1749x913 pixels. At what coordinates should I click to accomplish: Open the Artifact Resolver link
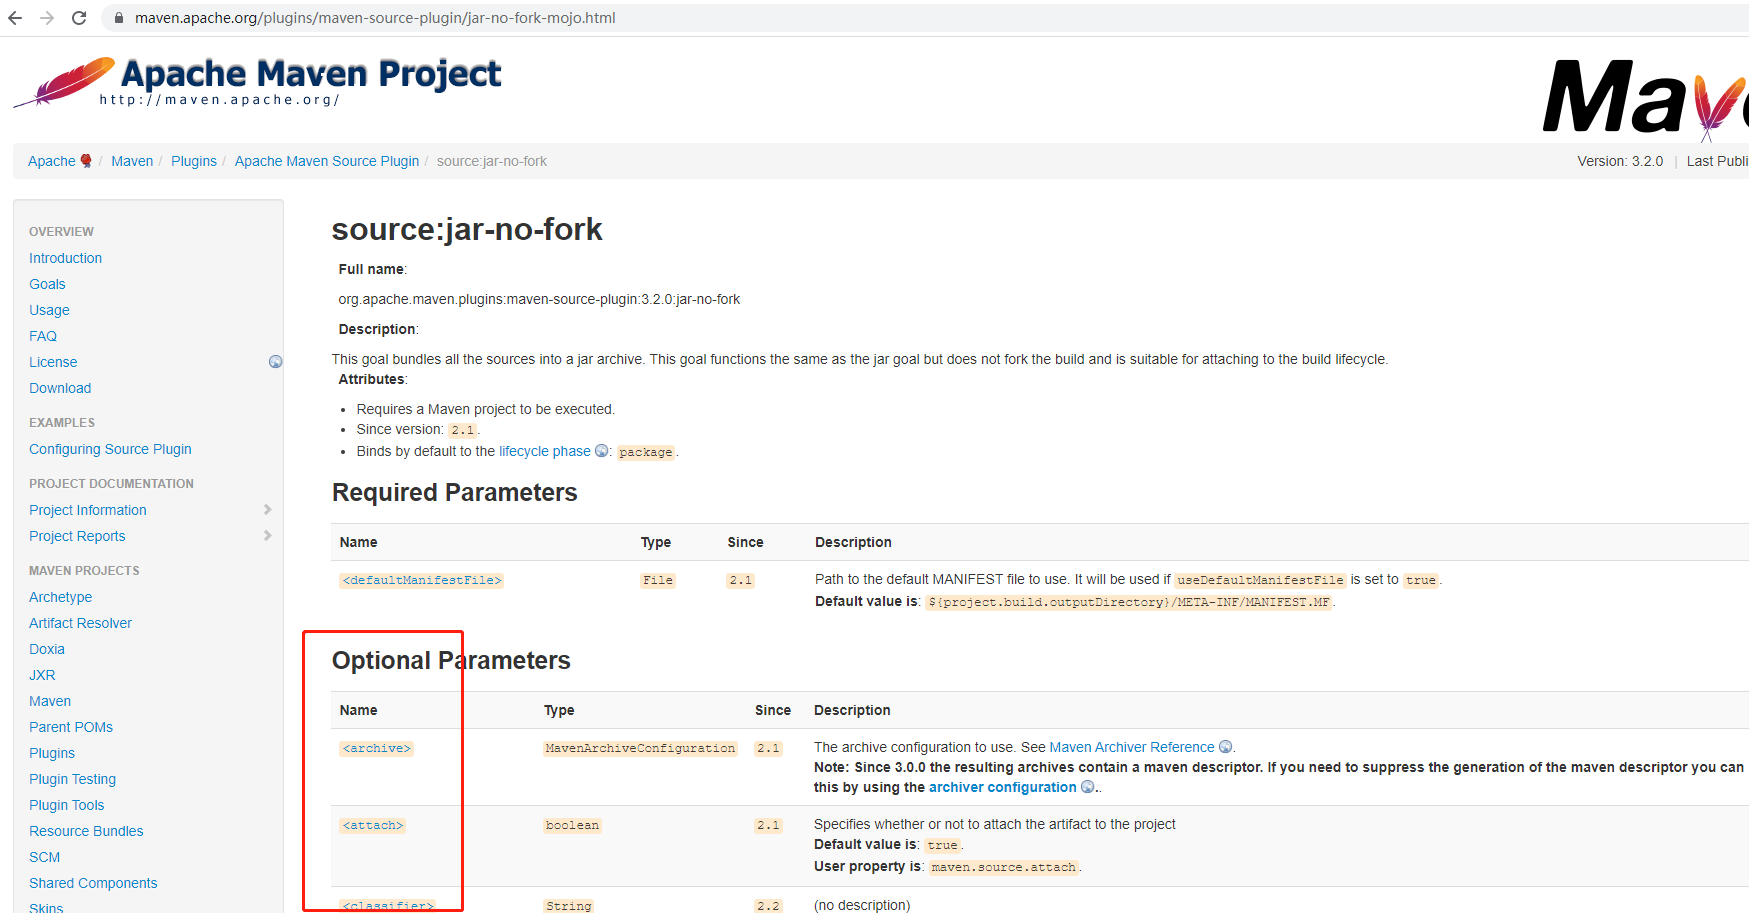pos(80,623)
